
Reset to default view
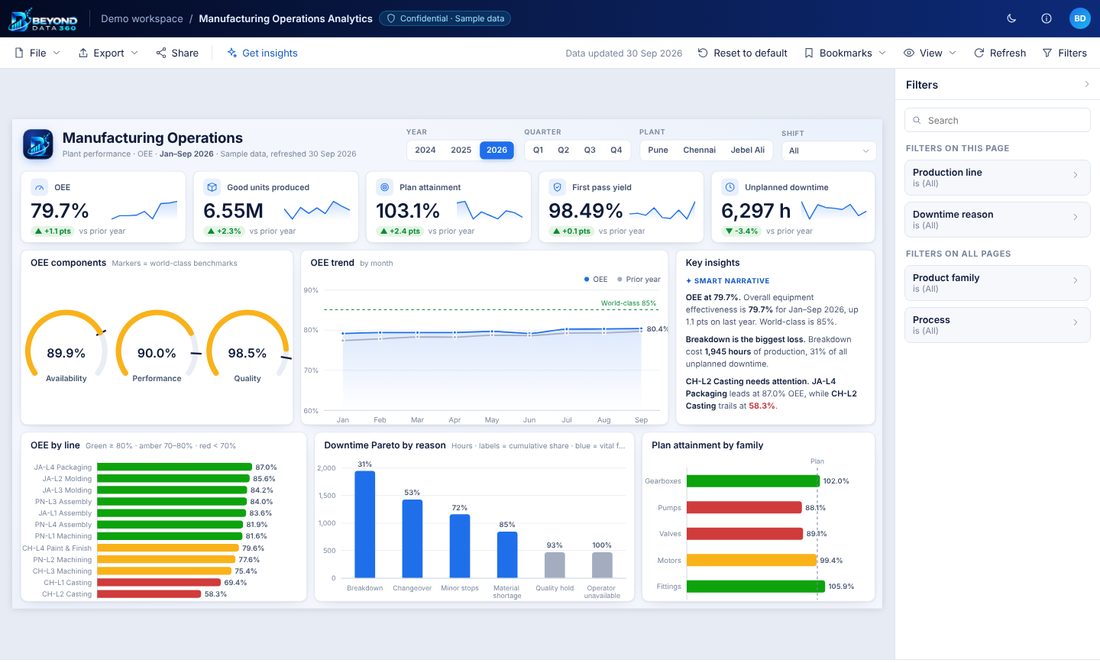(x=742, y=53)
